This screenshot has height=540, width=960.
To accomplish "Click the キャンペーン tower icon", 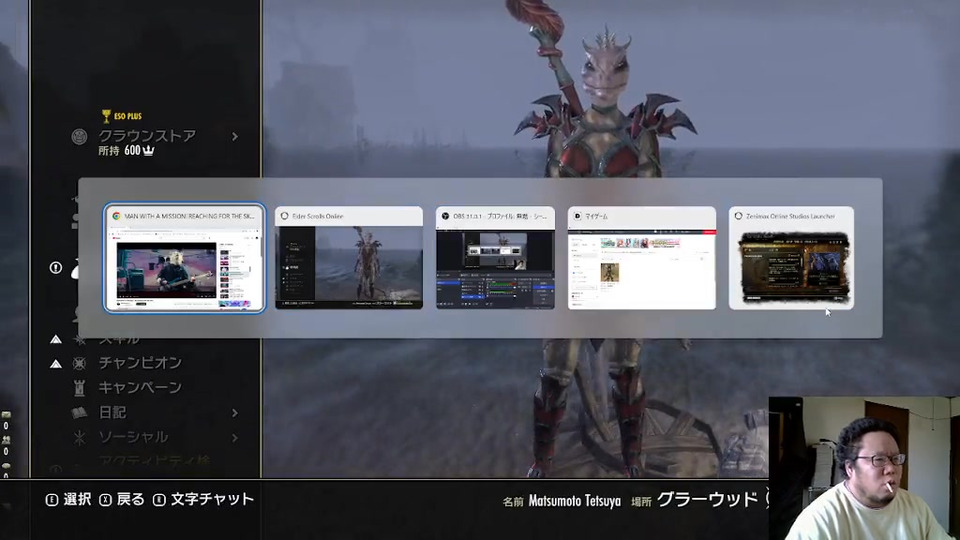I will click(x=79, y=388).
